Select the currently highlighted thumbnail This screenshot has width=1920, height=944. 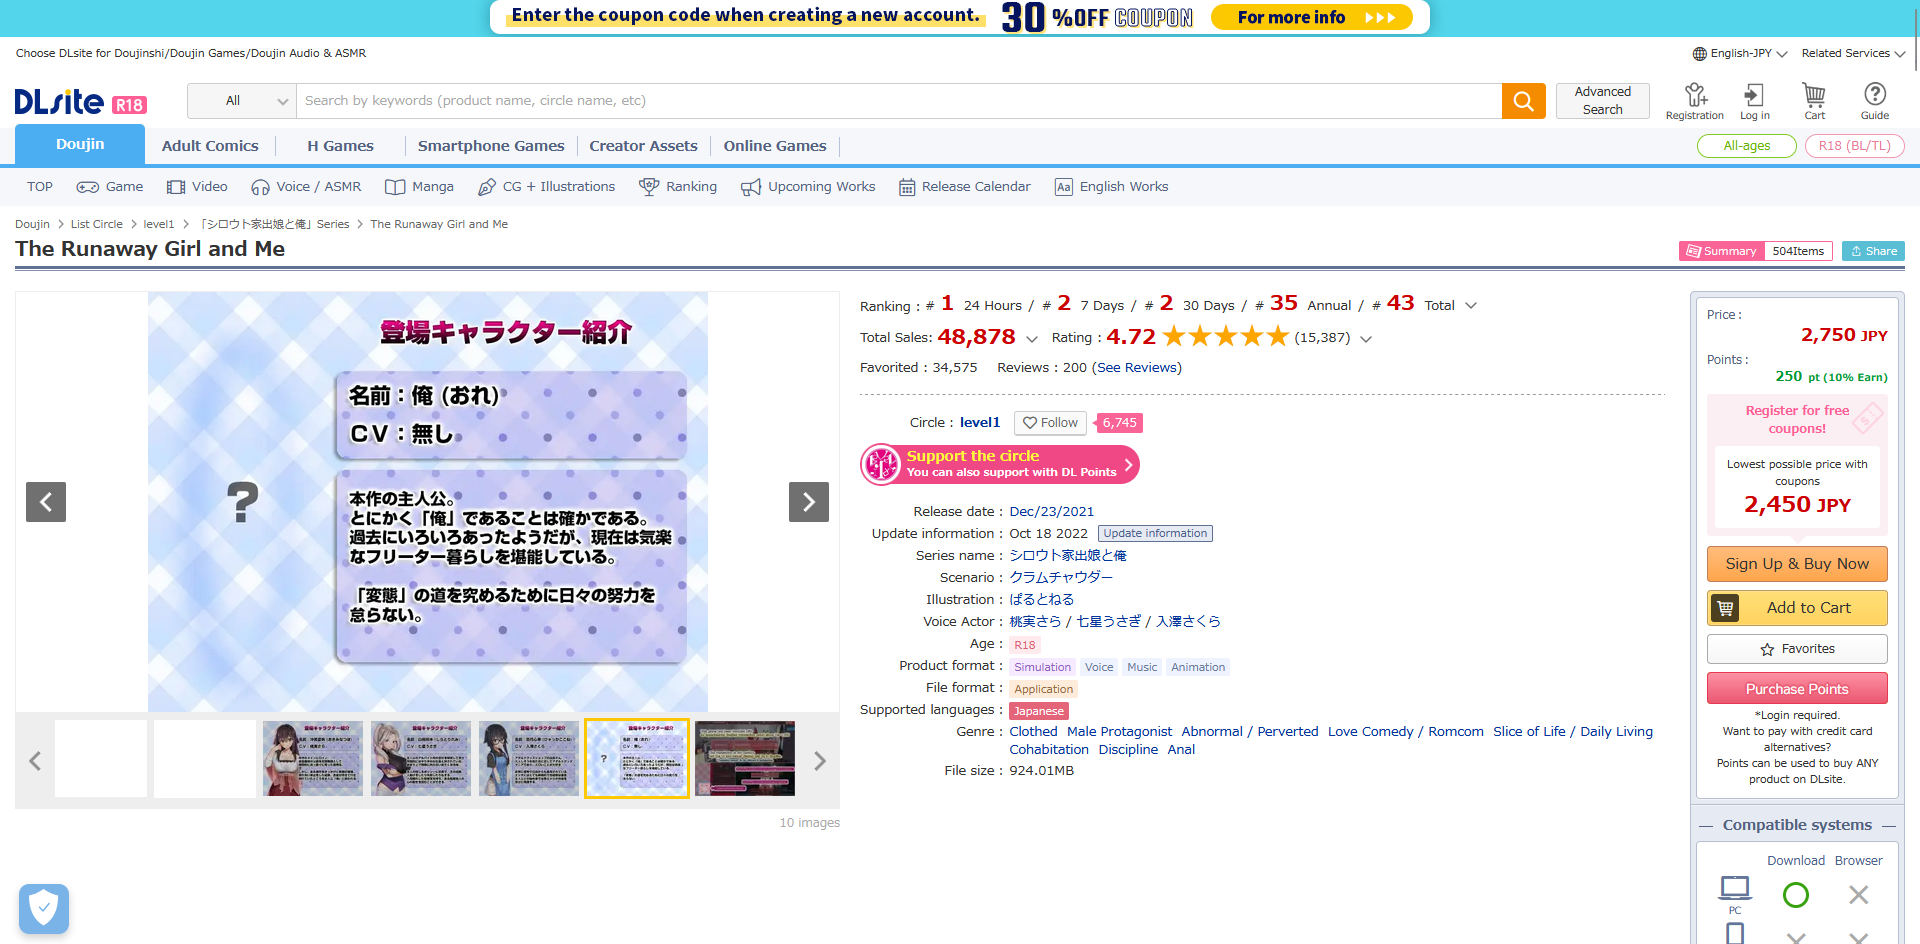[x=637, y=759]
